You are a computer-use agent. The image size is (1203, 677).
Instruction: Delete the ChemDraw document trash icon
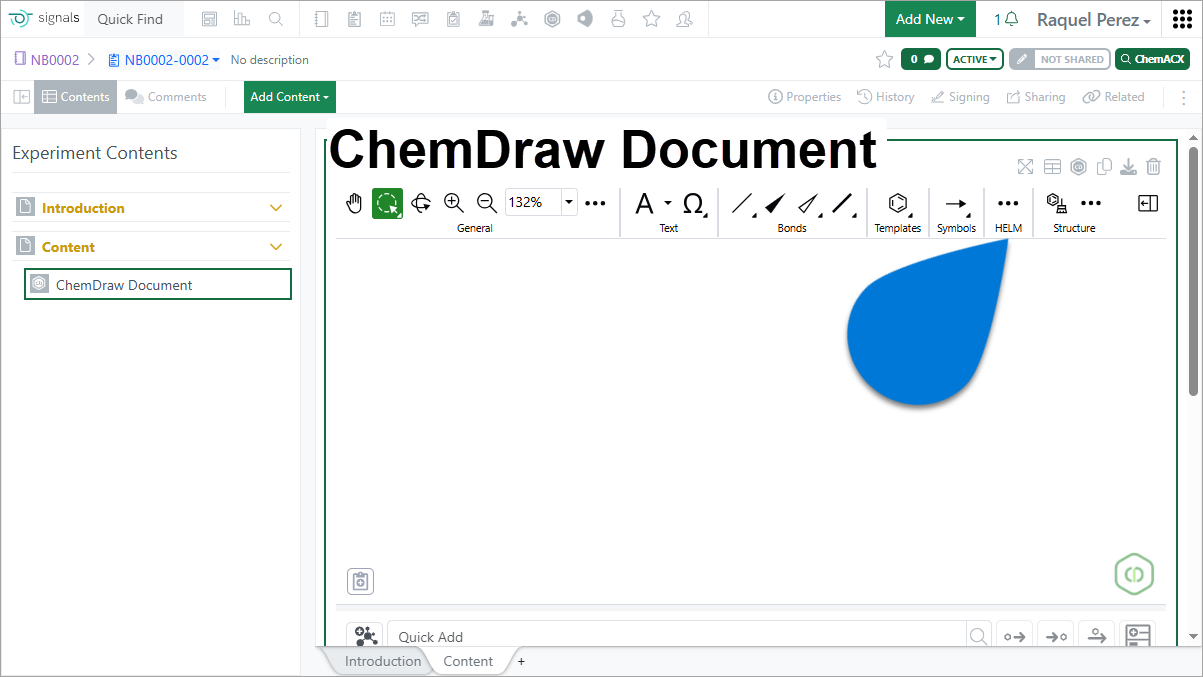coord(1153,167)
